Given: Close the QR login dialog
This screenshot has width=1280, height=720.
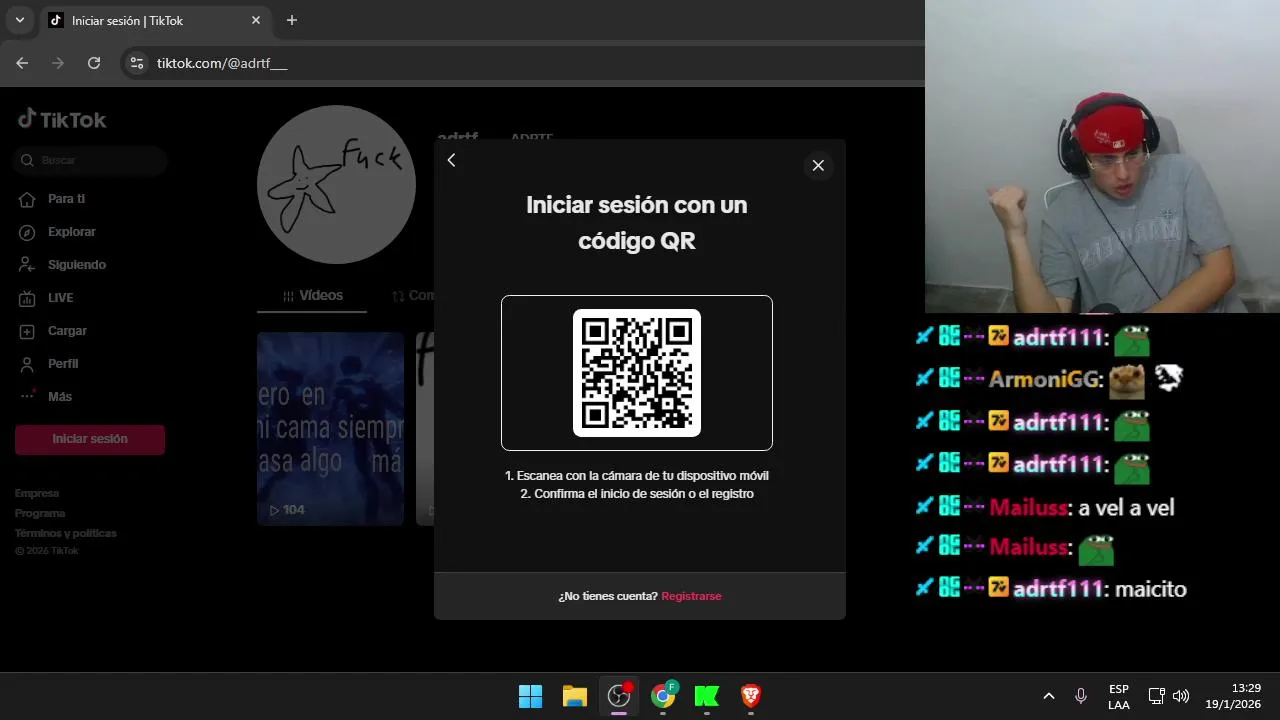Looking at the screenshot, I should [x=818, y=165].
